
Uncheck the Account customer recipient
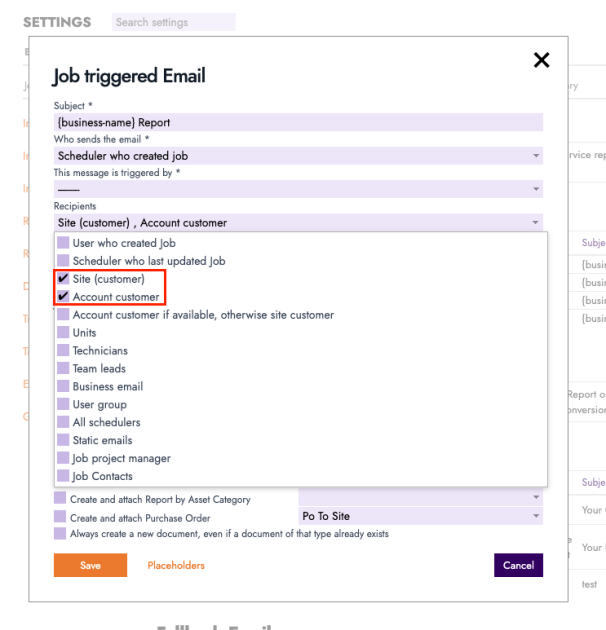[x=64, y=297]
